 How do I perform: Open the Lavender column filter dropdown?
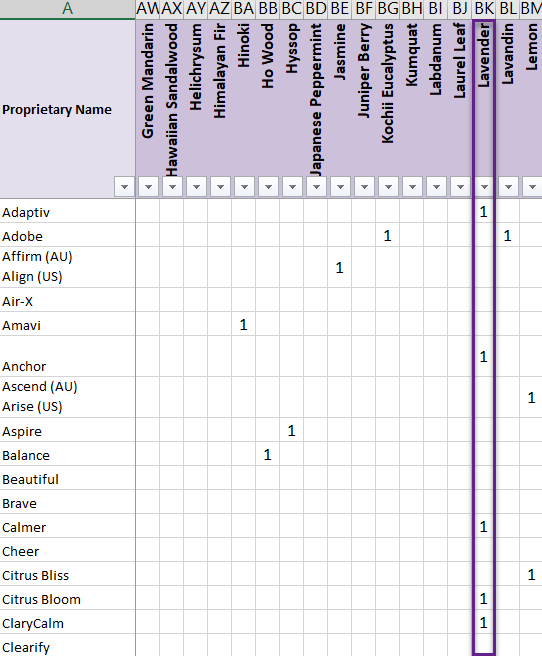[484, 187]
